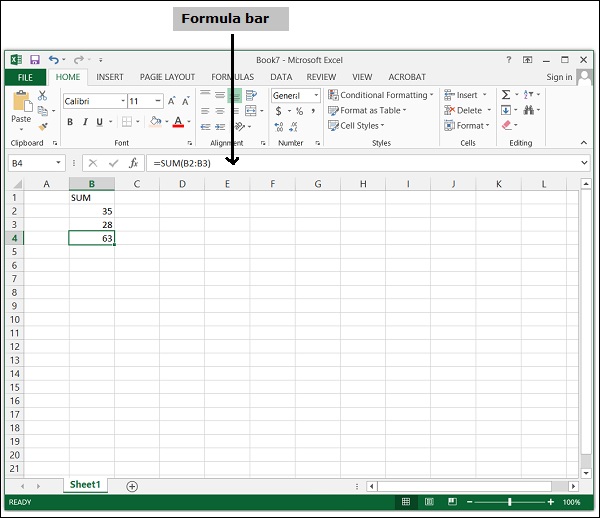
Task: Add a new sheet with plus icon
Action: [x=132, y=485]
